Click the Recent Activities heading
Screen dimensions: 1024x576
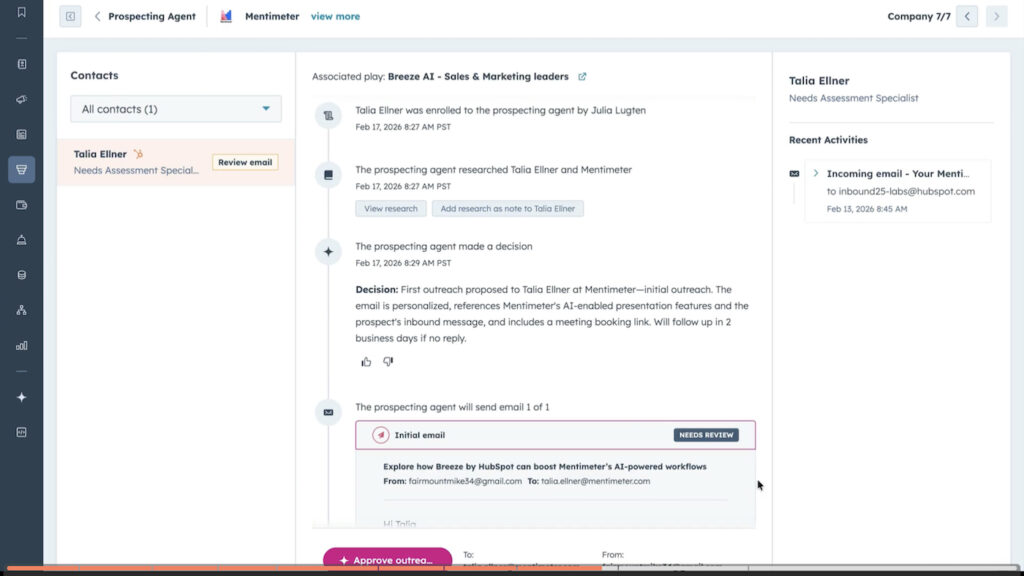coord(828,140)
